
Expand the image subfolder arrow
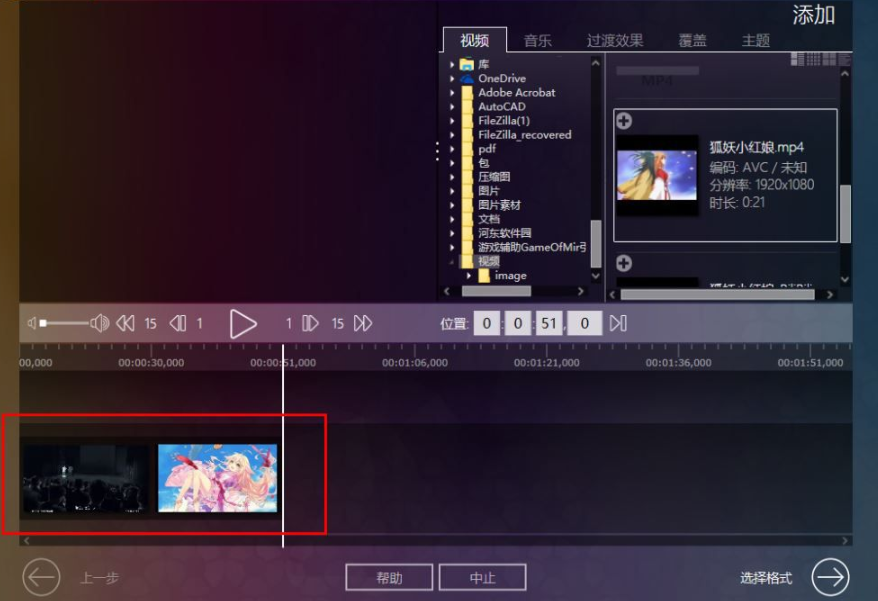tap(469, 276)
